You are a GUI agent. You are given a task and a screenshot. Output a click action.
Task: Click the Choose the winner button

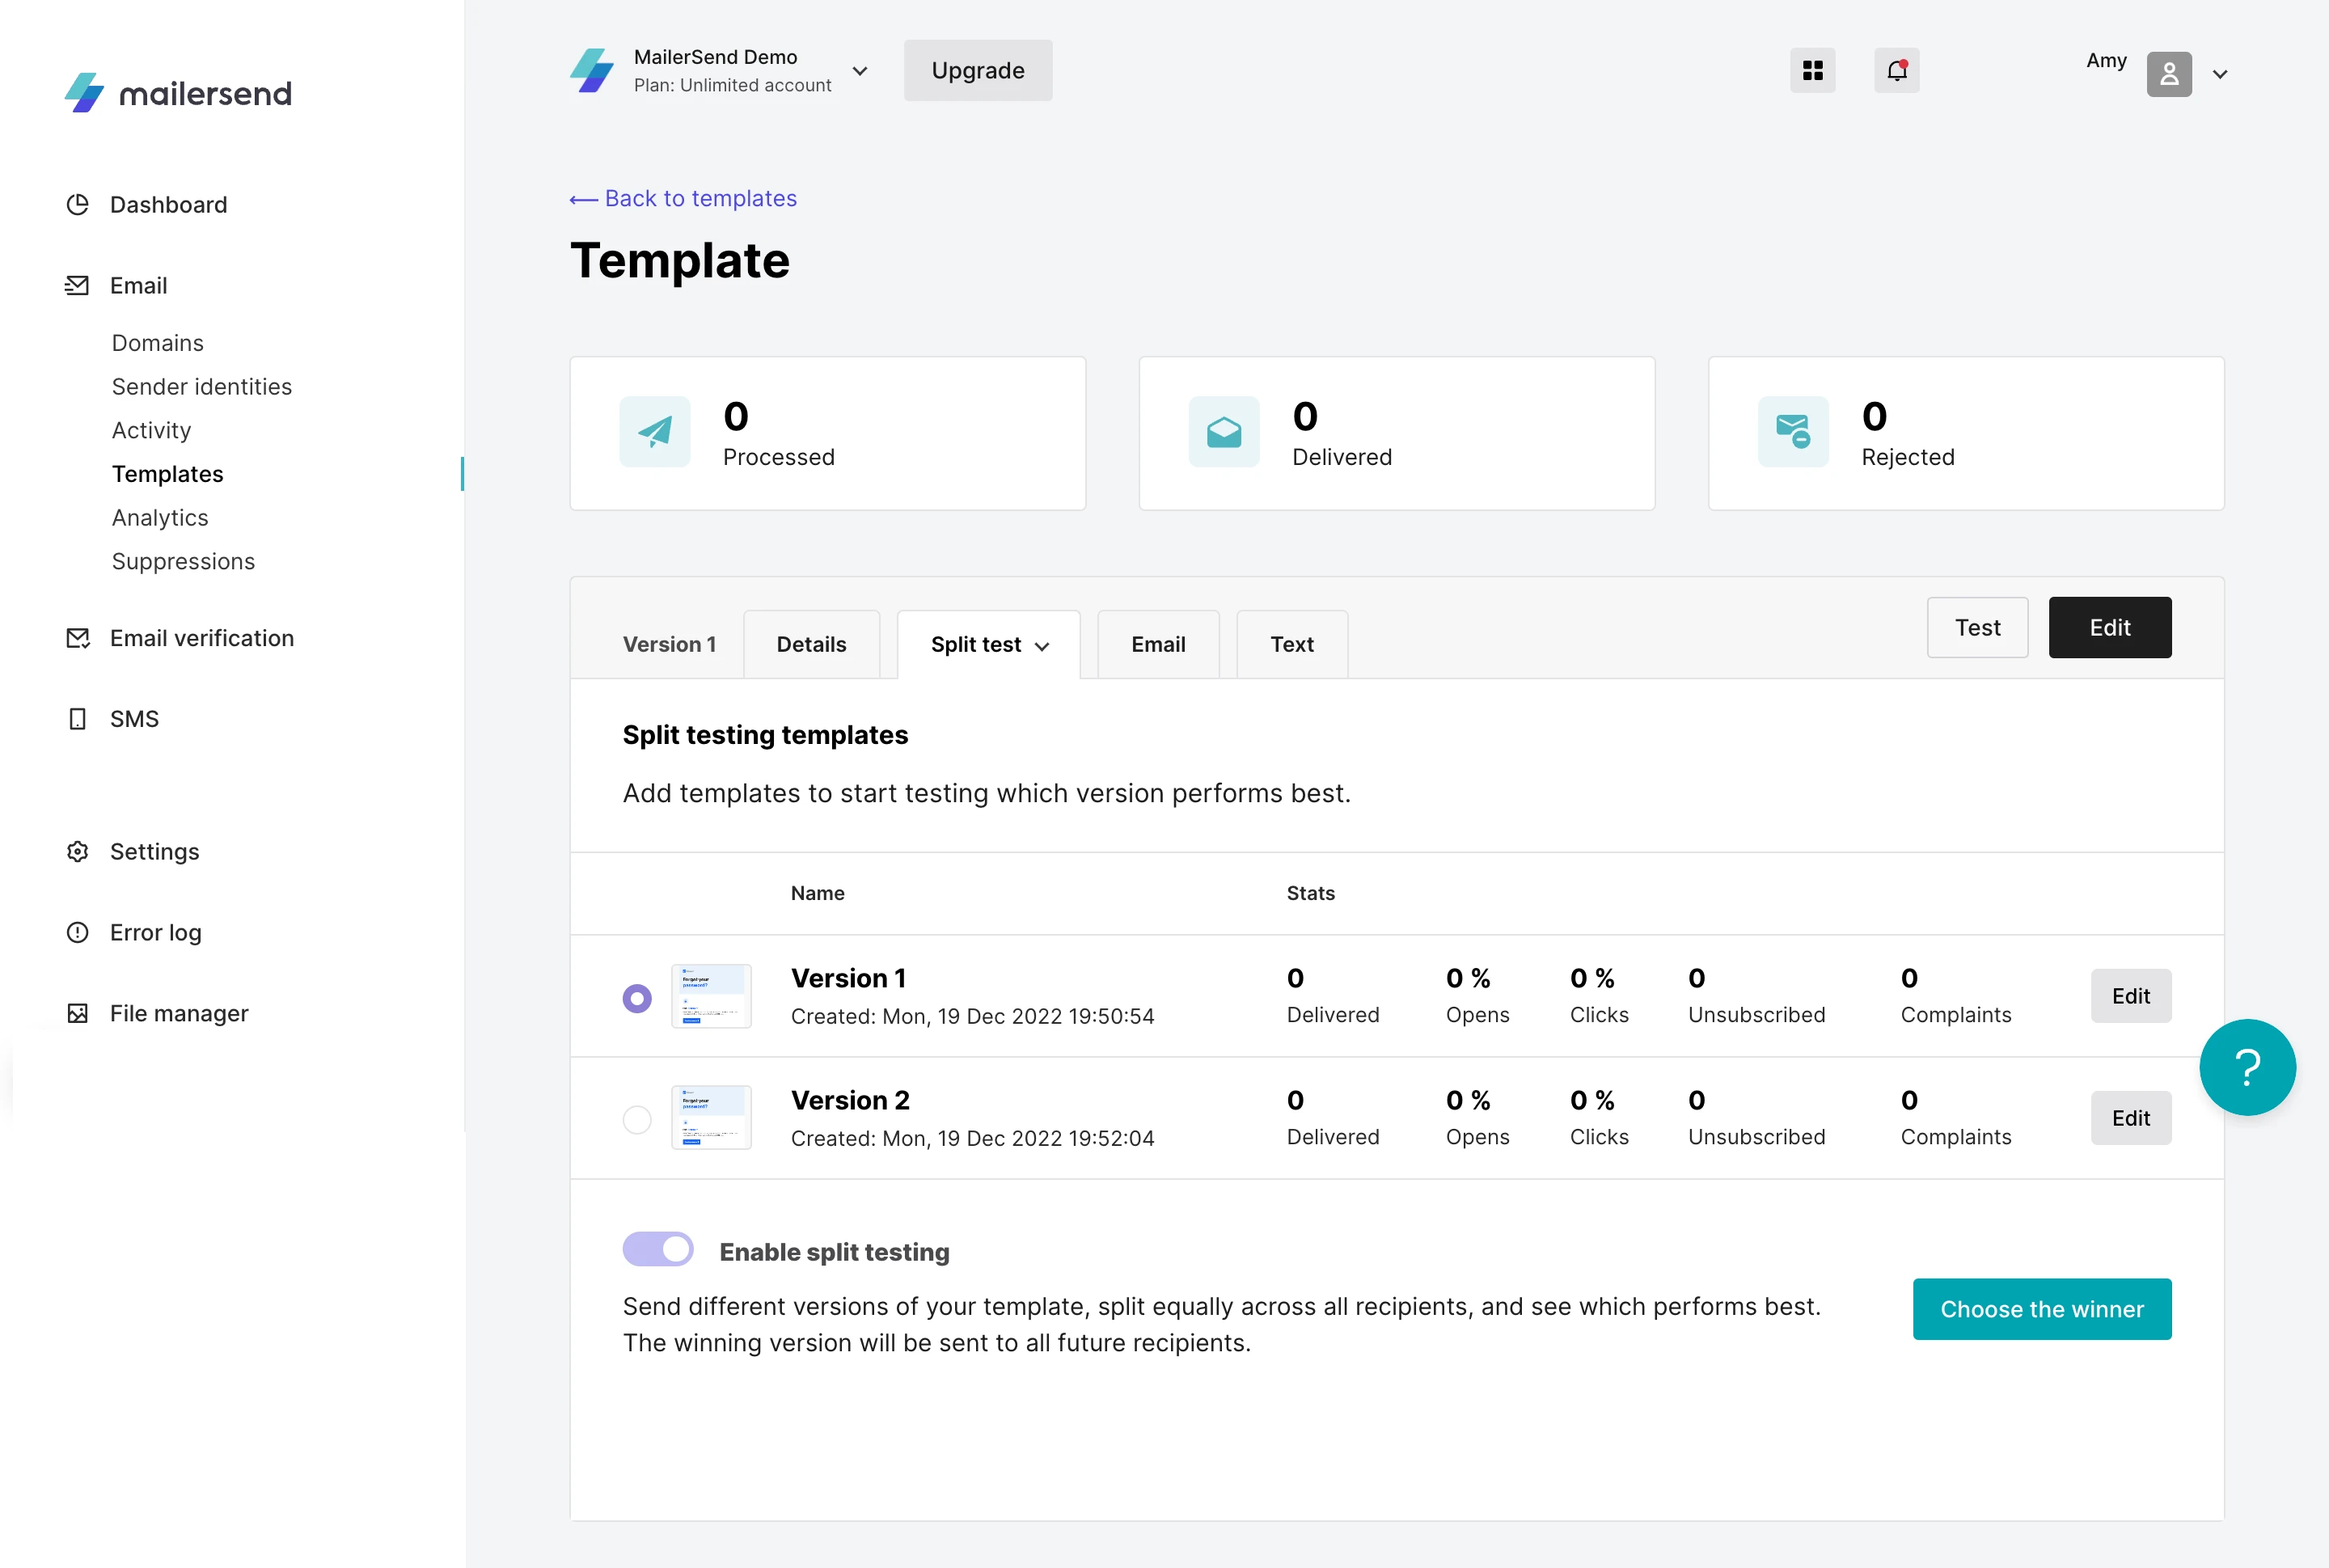click(x=2041, y=1309)
